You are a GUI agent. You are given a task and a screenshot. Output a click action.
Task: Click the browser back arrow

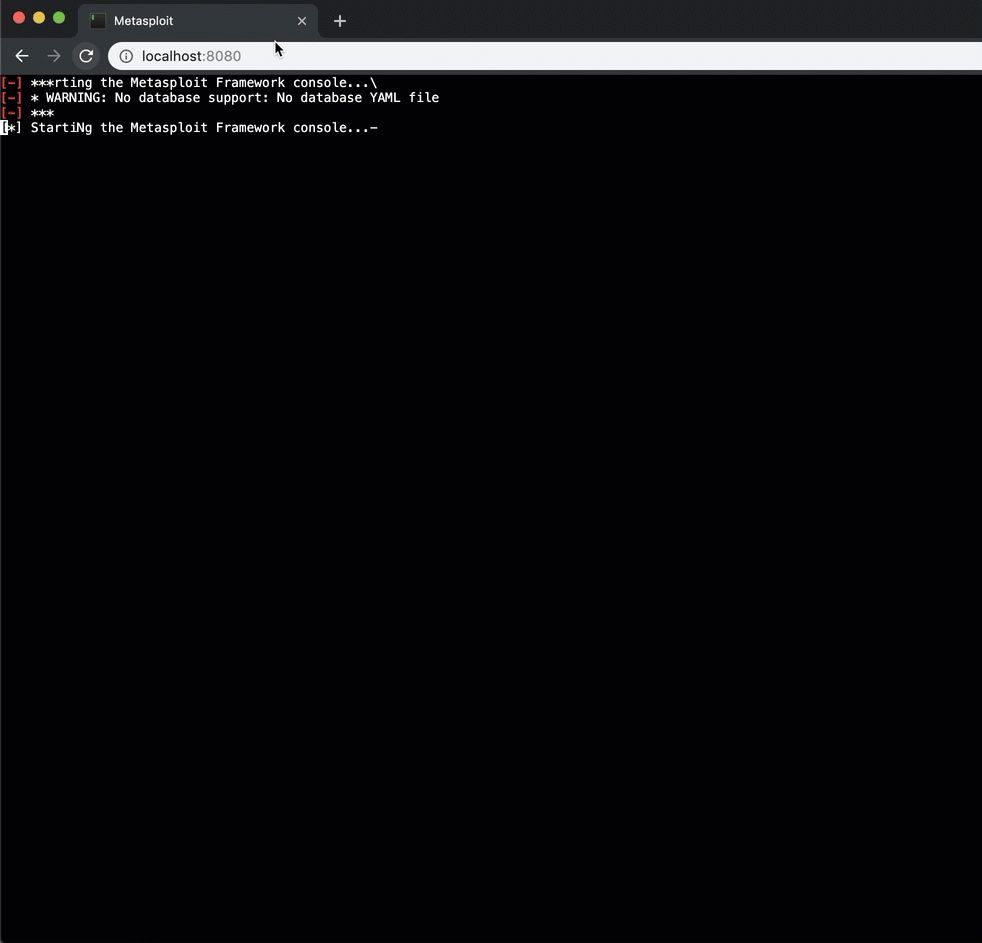coord(22,56)
